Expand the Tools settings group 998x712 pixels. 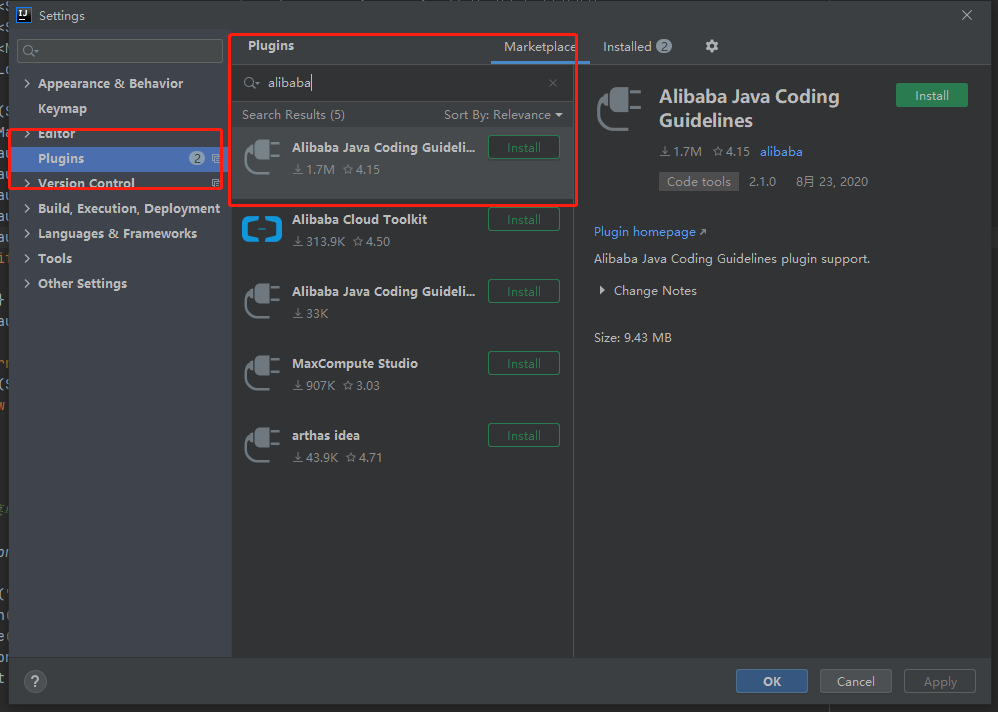27,258
